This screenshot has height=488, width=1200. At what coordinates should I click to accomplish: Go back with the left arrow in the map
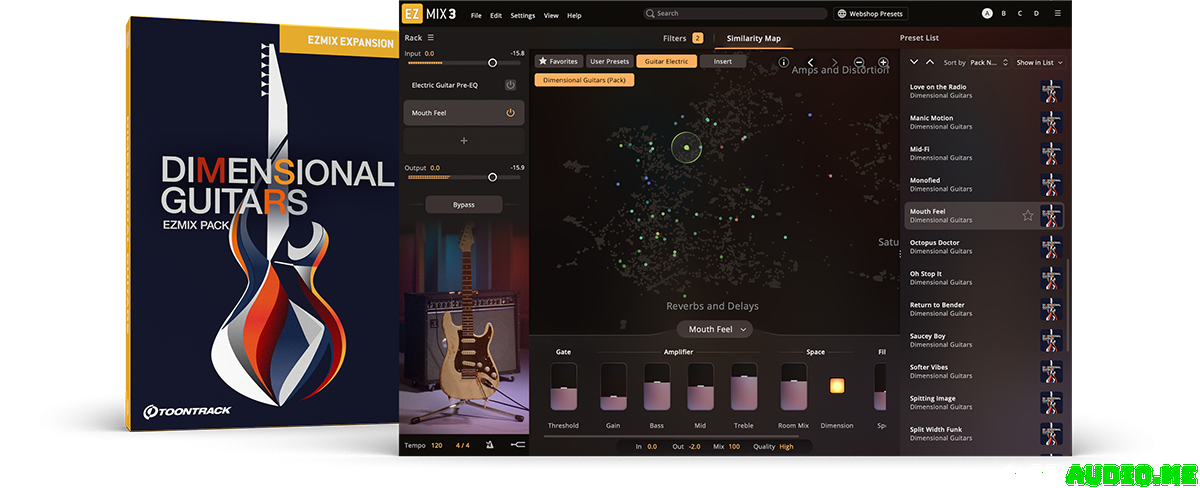810,62
